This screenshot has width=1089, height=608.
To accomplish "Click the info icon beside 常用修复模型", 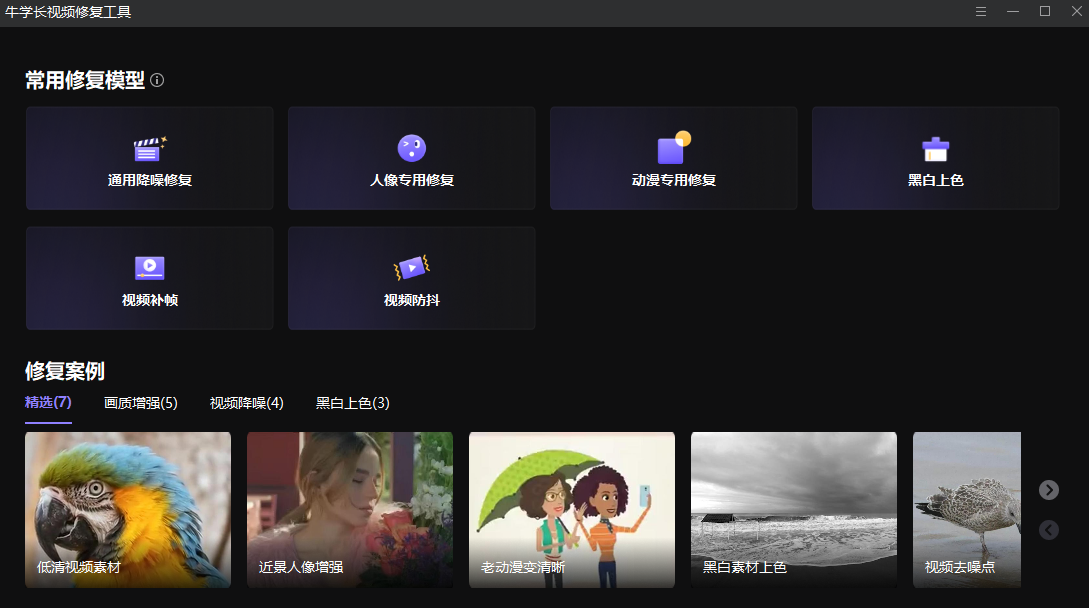I will pos(156,82).
